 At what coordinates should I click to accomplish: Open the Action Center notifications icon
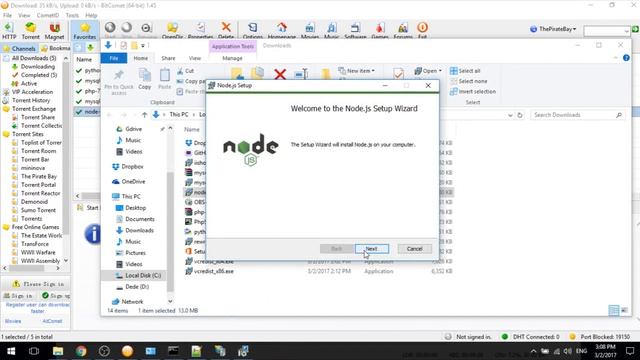click(630, 351)
